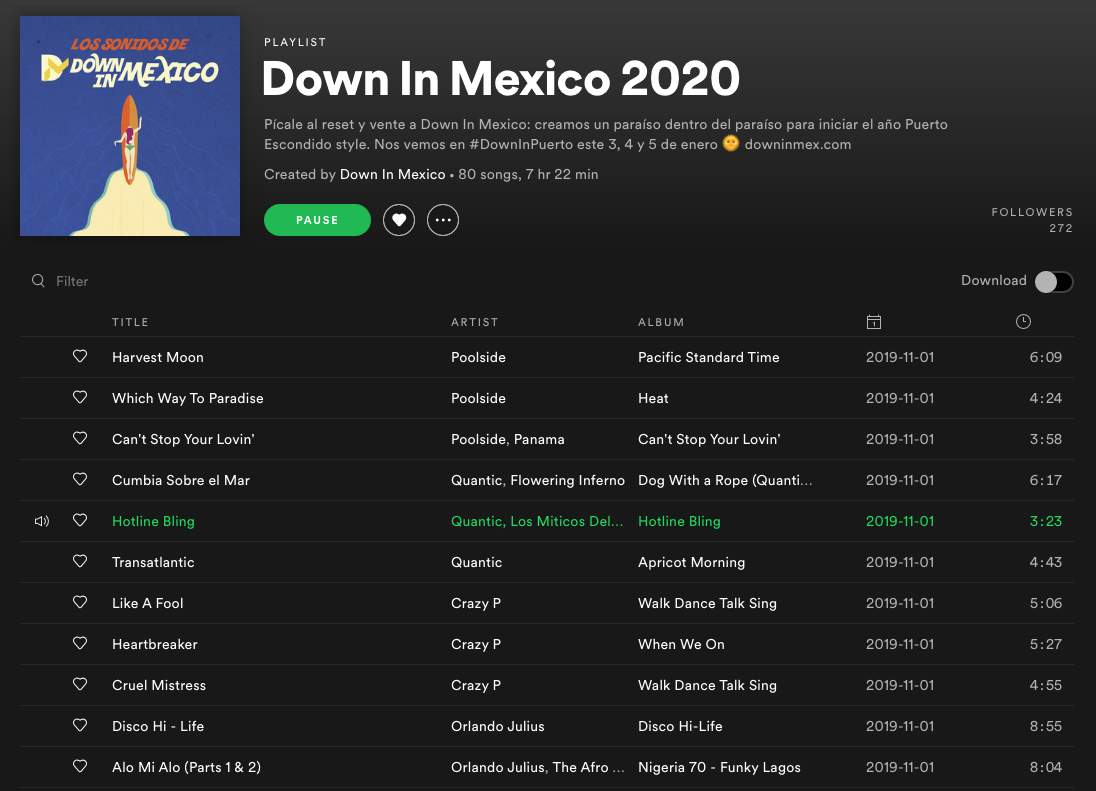Like the song Which Way To Paradise
Screen dimensions: 1096x791
pyautogui.click(x=80, y=398)
